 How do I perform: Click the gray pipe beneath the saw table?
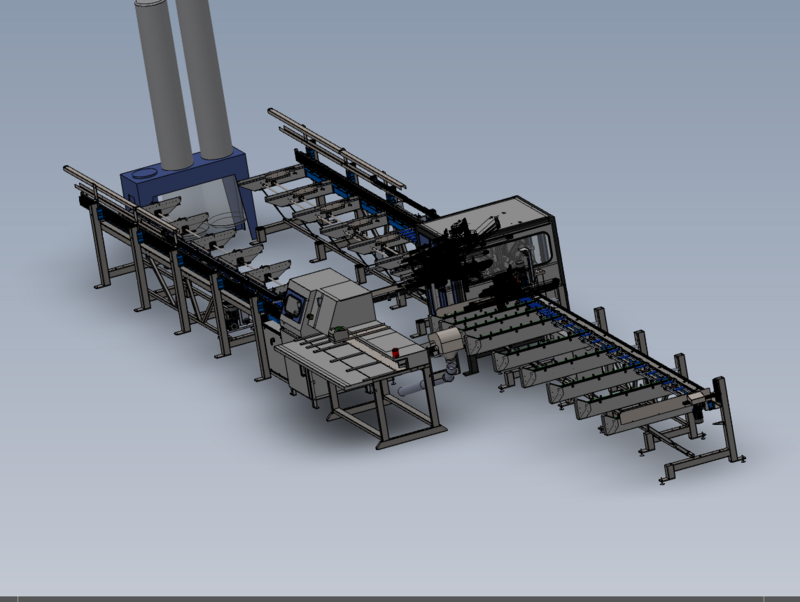pos(409,390)
